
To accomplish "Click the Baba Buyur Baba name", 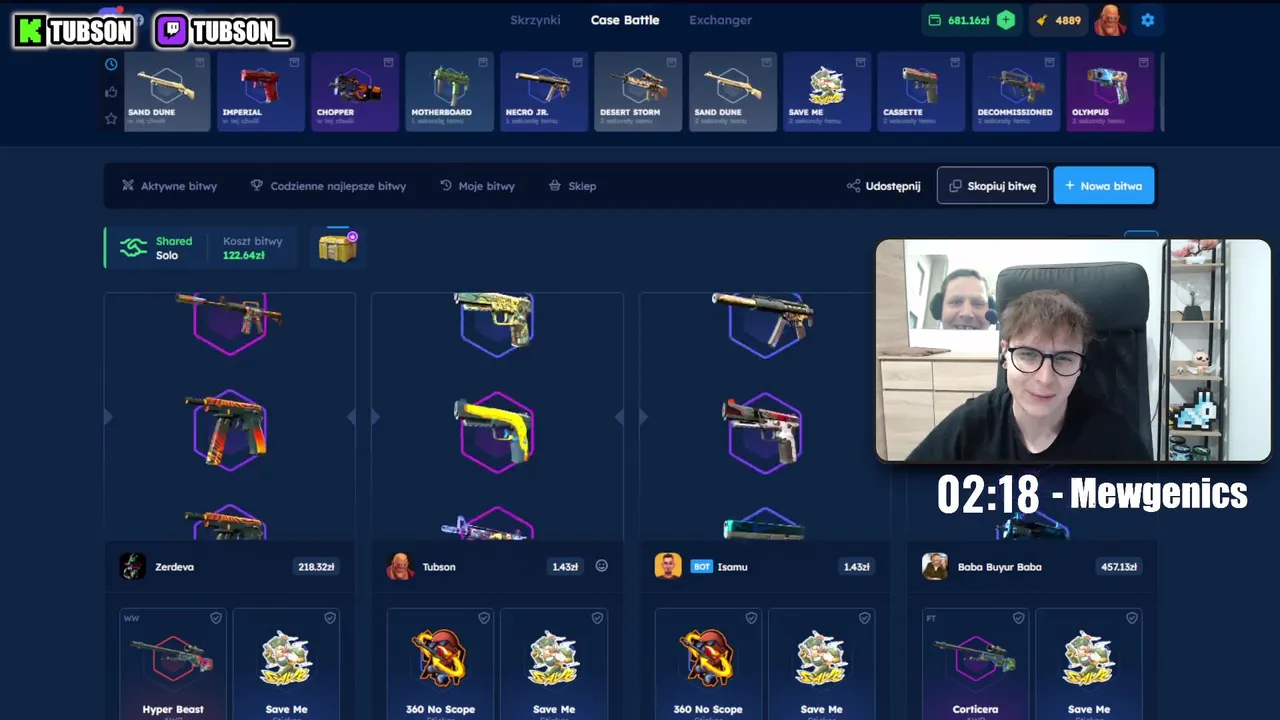I will coord(1000,567).
